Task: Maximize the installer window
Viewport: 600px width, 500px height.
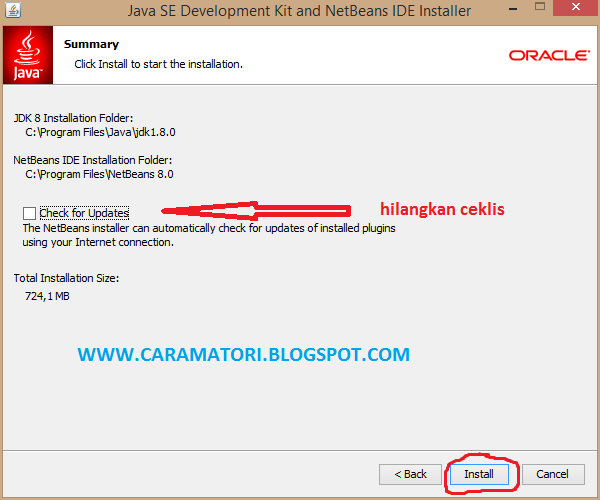Action: click(540, 7)
